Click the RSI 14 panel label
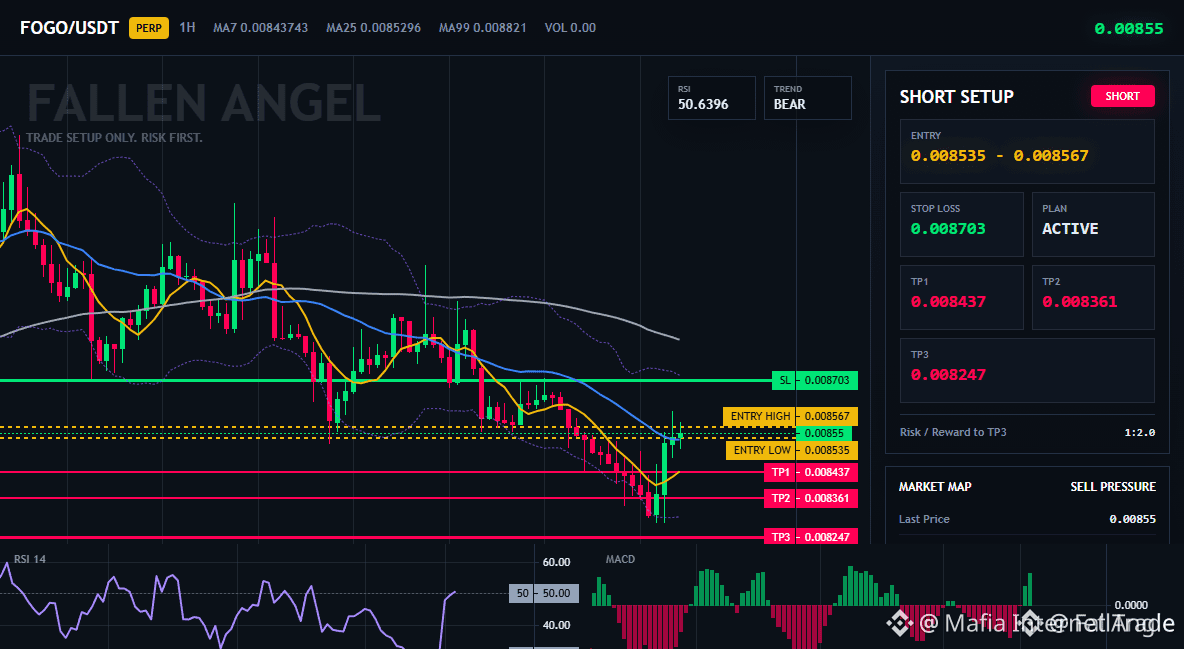 coord(30,559)
